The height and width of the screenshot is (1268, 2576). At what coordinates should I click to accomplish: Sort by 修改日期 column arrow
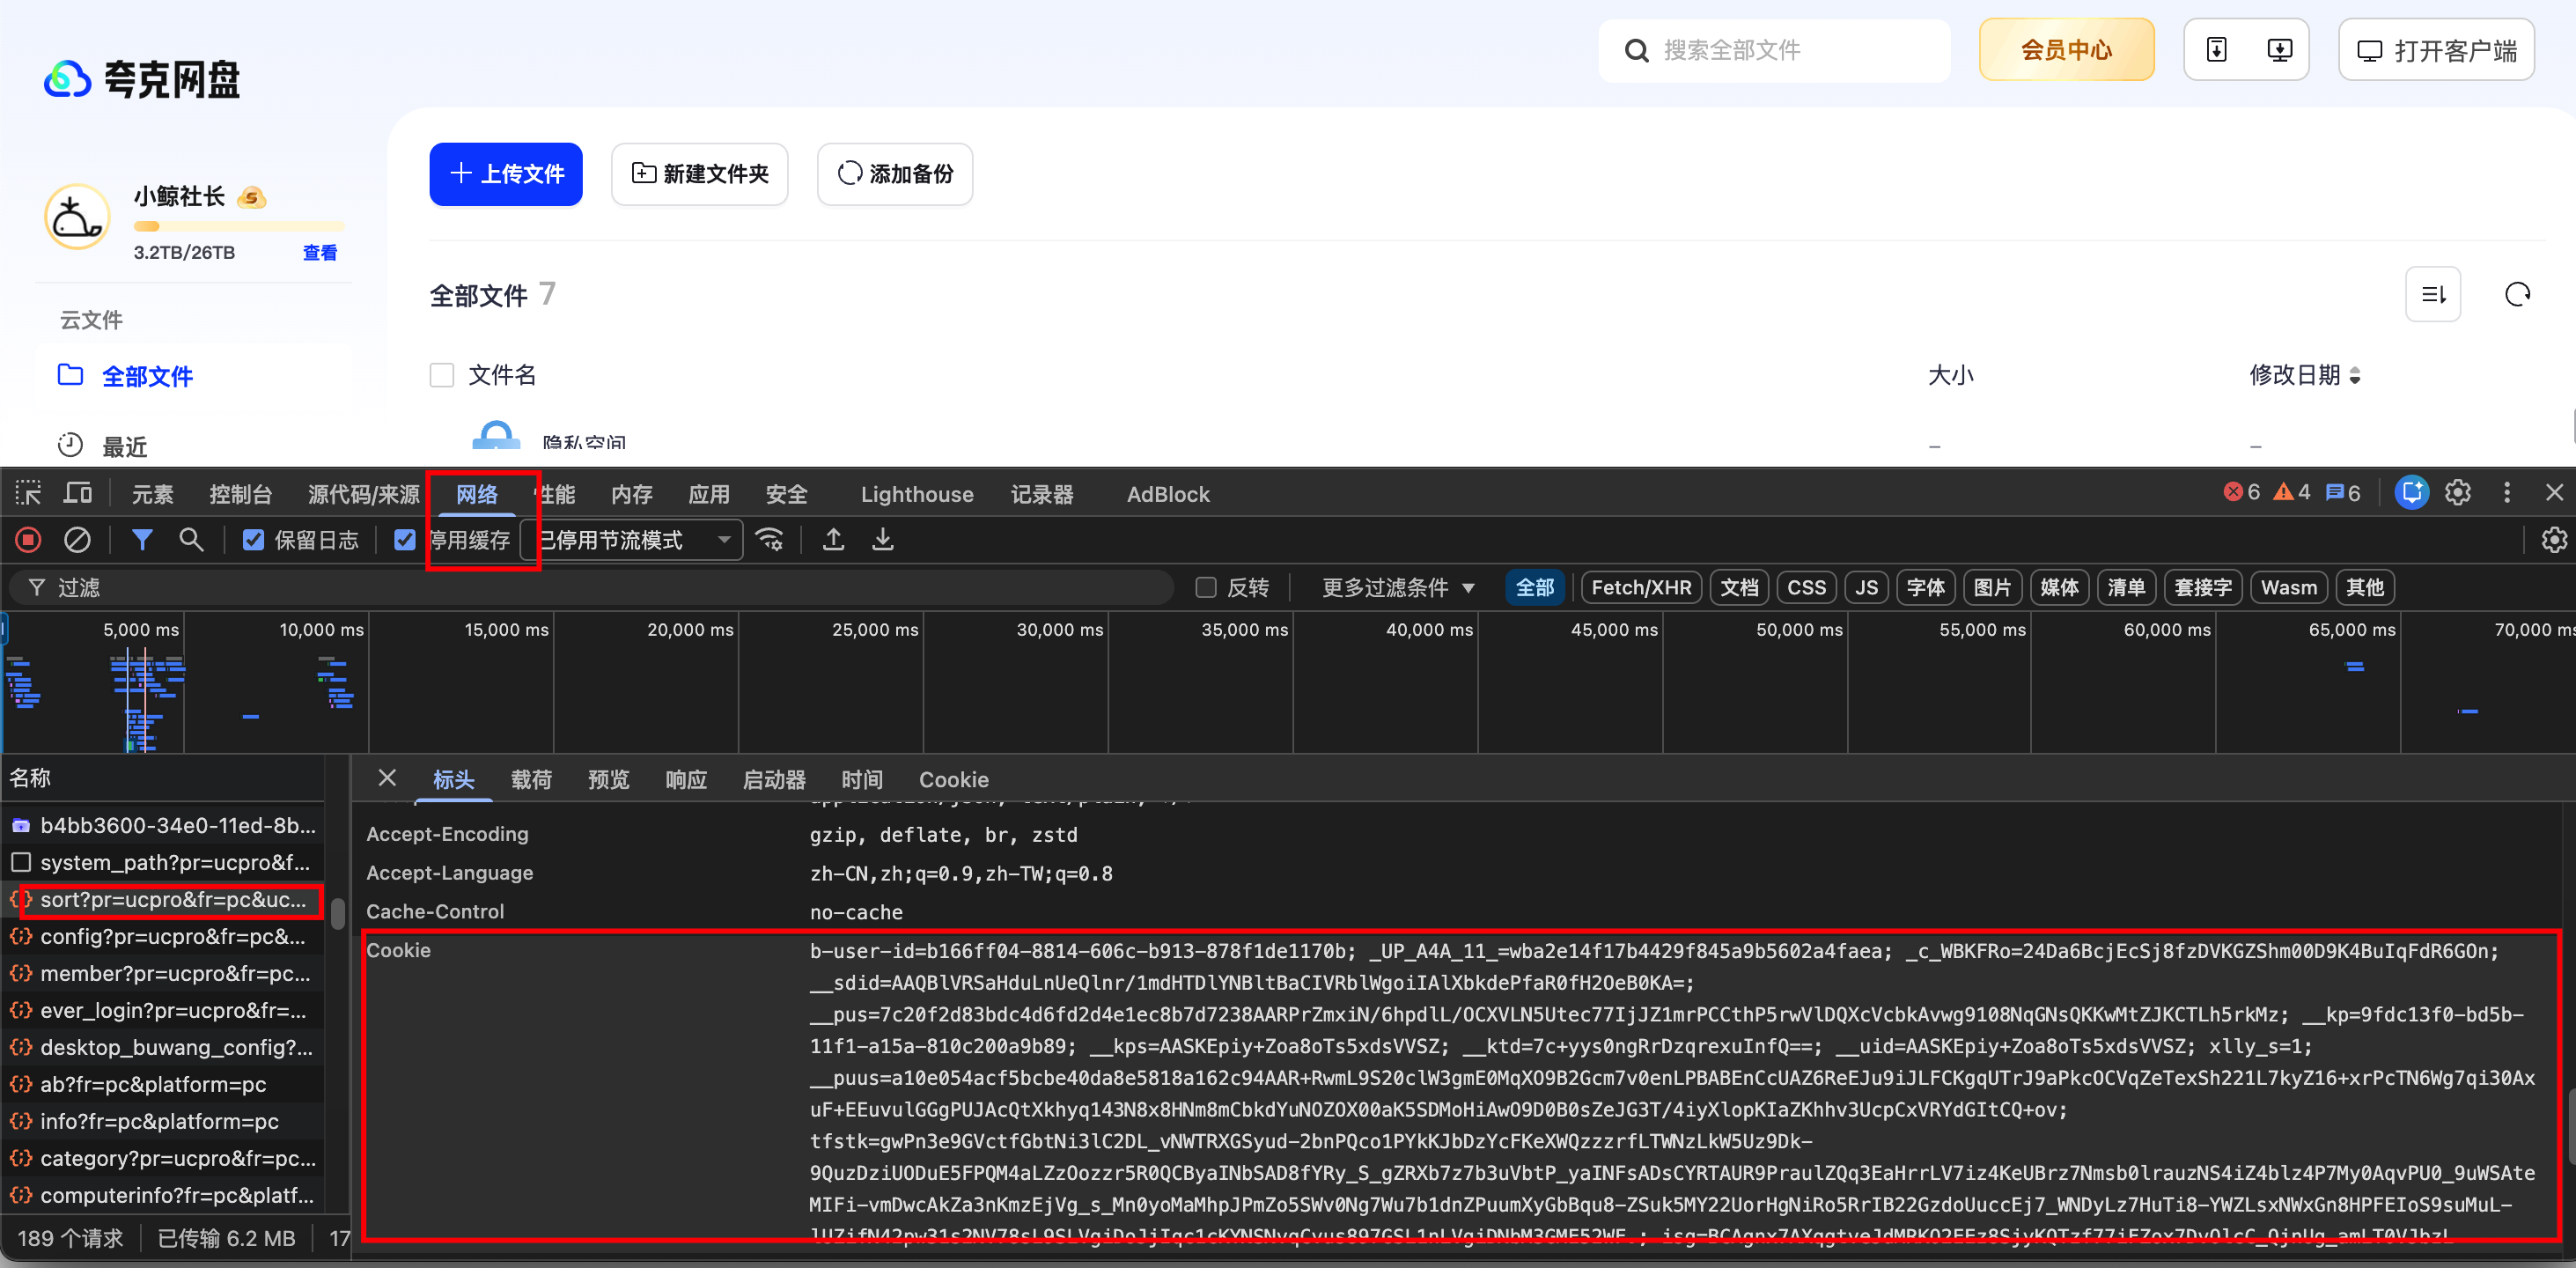(2355, 376)
